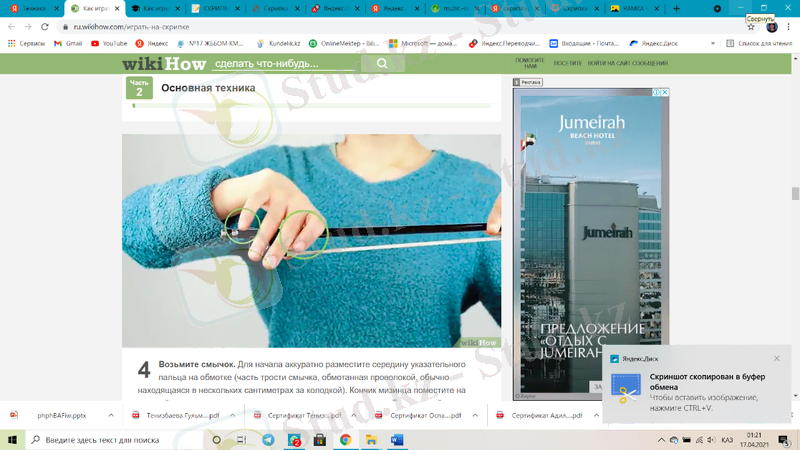Viewport: 800px width, 450px height.
Task: Reload the wikiHow page
Action: (x=45, y=27)
